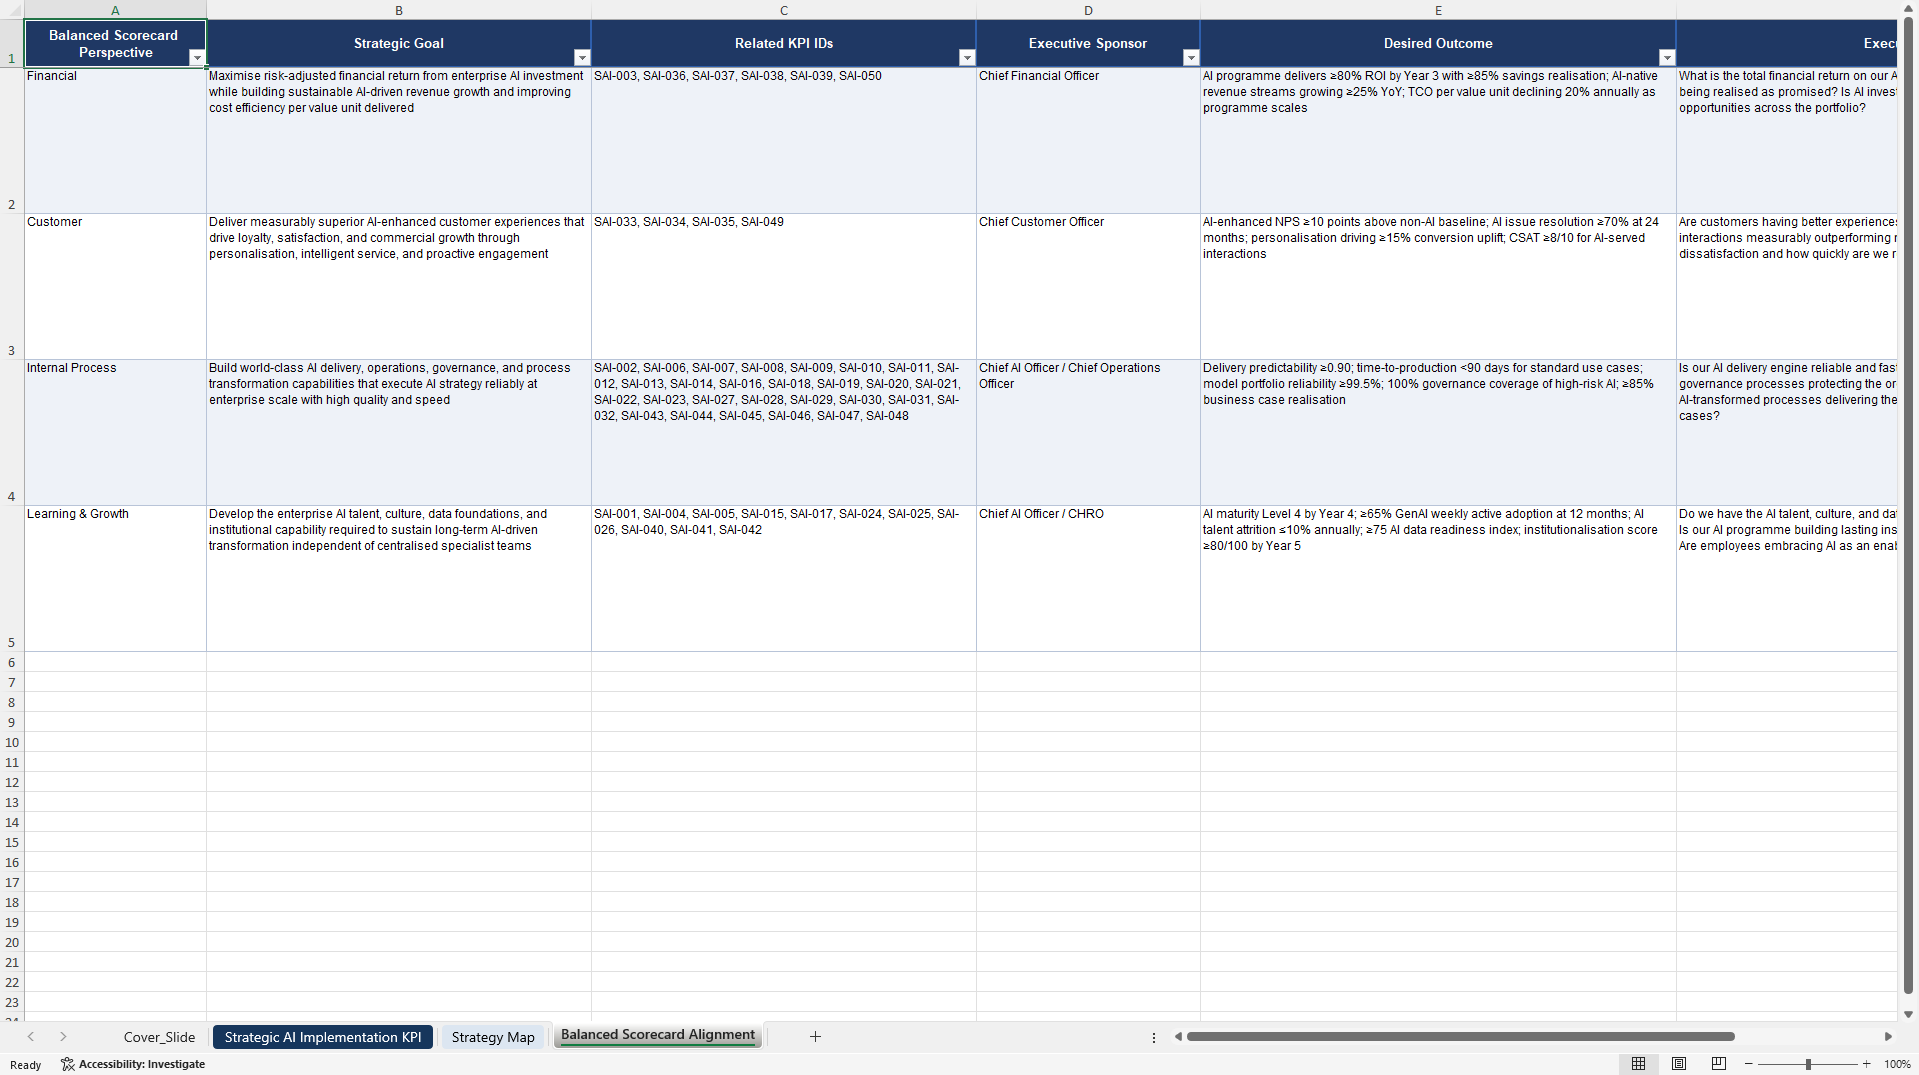Click the Financial perspective cell
This screenshot has width=1919, height=1075.
pyautogui.click(x=115, y=140)
